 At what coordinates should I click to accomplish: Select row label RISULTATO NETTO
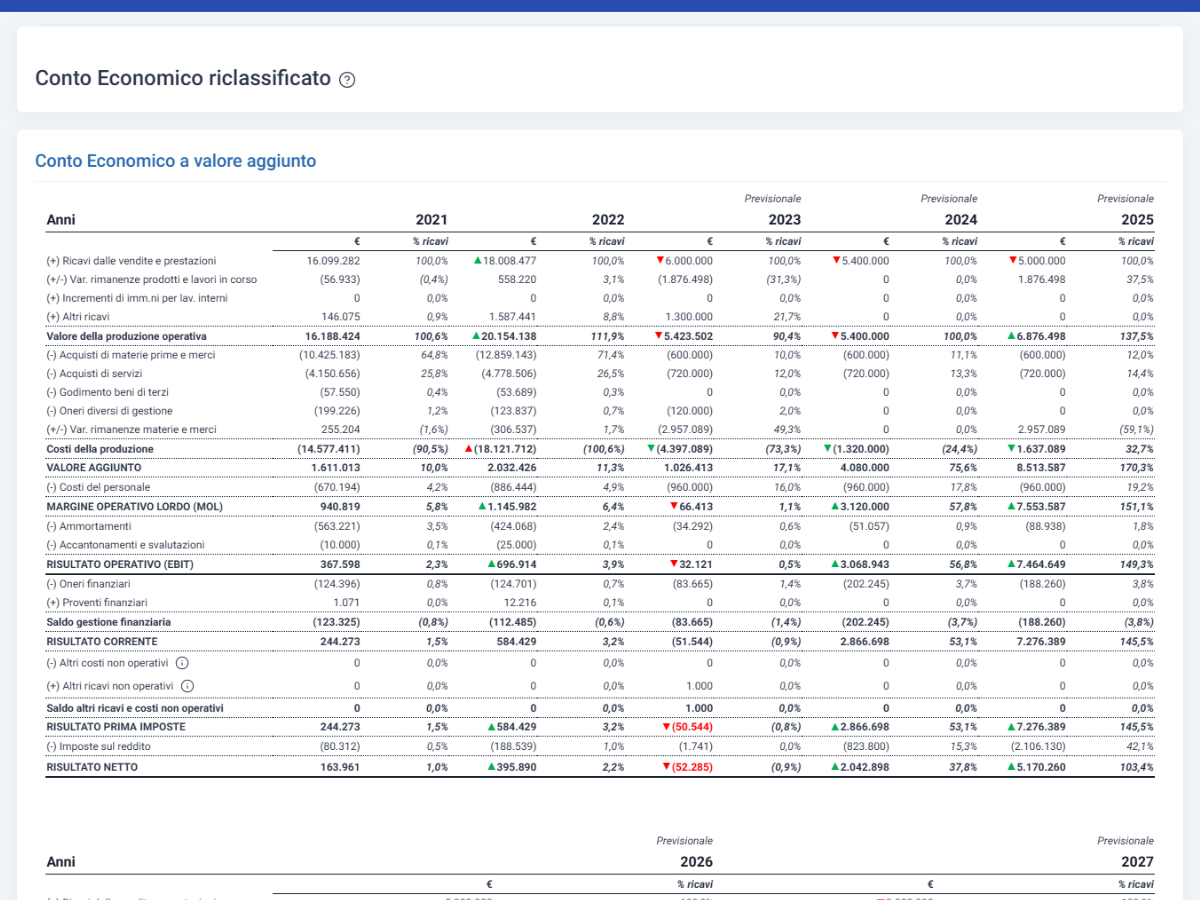pyautogui.click(x=92, y=767)
